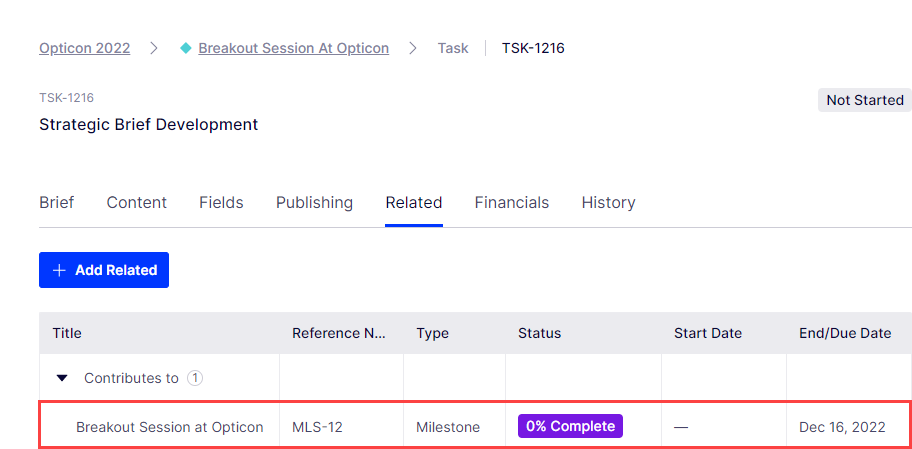
Task: Select the Financials tab
Action: click(x=512, y=202)
